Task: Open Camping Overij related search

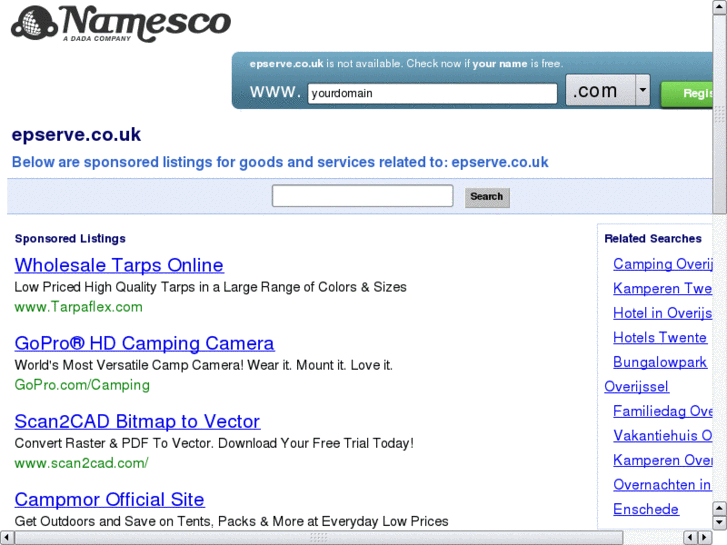Action: click(x=663, y=264)
